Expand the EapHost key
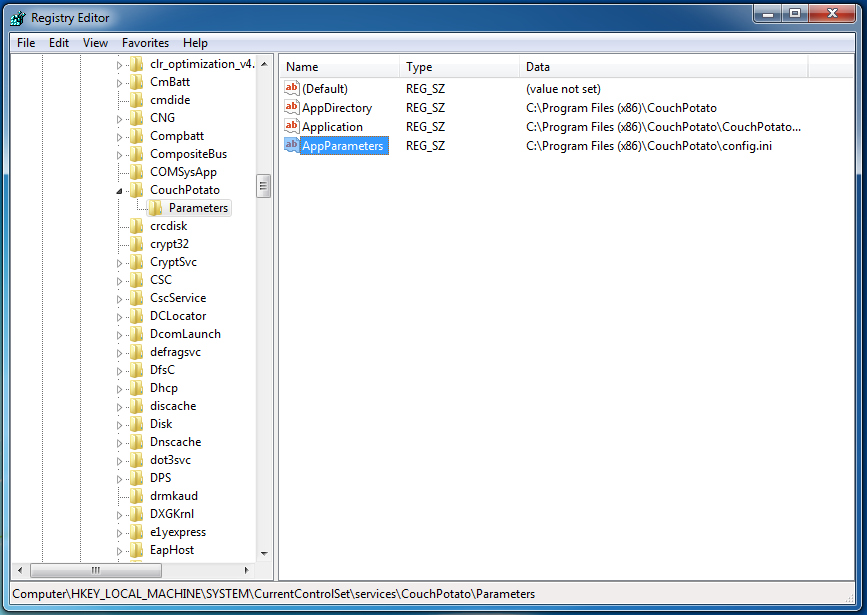Screen dimensions: 867x615 (x=119, y=551)
